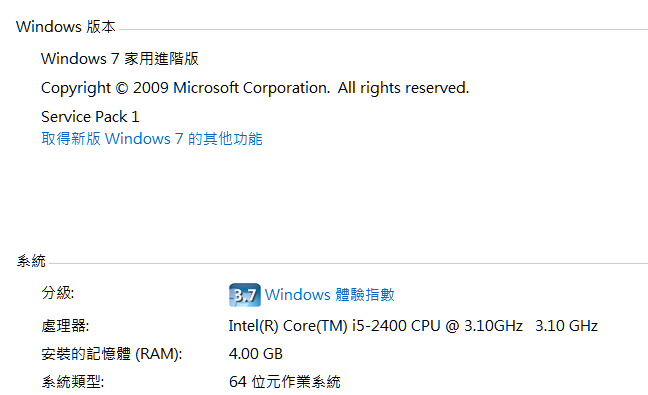648x395 pixels.
Task: Click the 64 位元作業系統 value
Action: (285, 382)
